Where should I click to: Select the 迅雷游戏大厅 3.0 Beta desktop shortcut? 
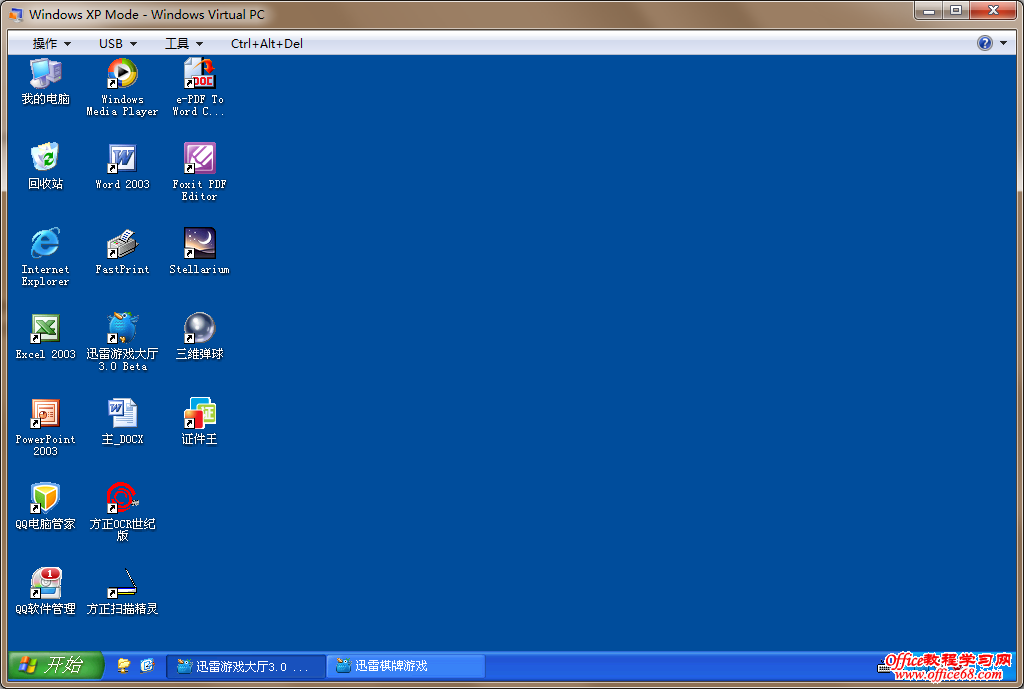click(x=122, y=342)
